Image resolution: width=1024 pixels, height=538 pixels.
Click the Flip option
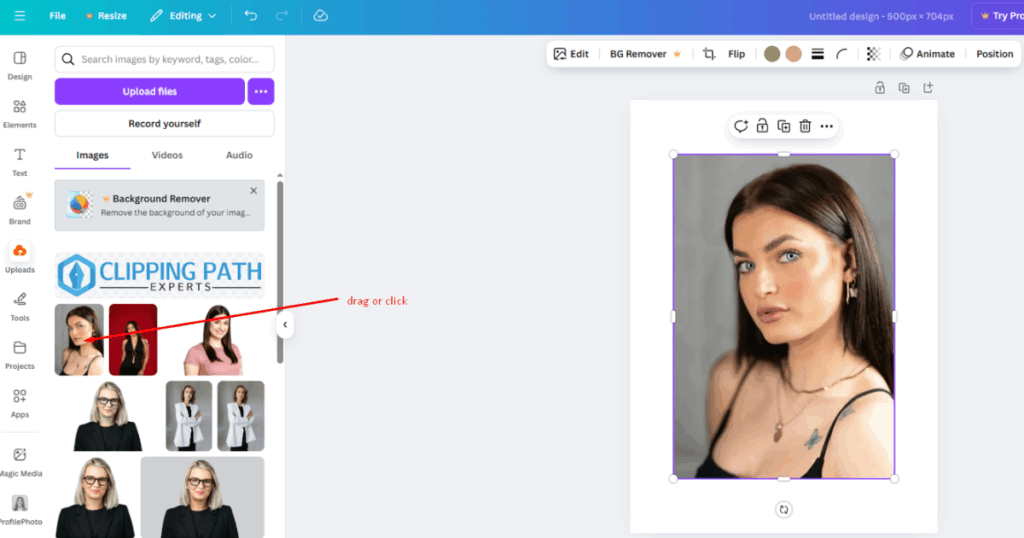[737, 54]
